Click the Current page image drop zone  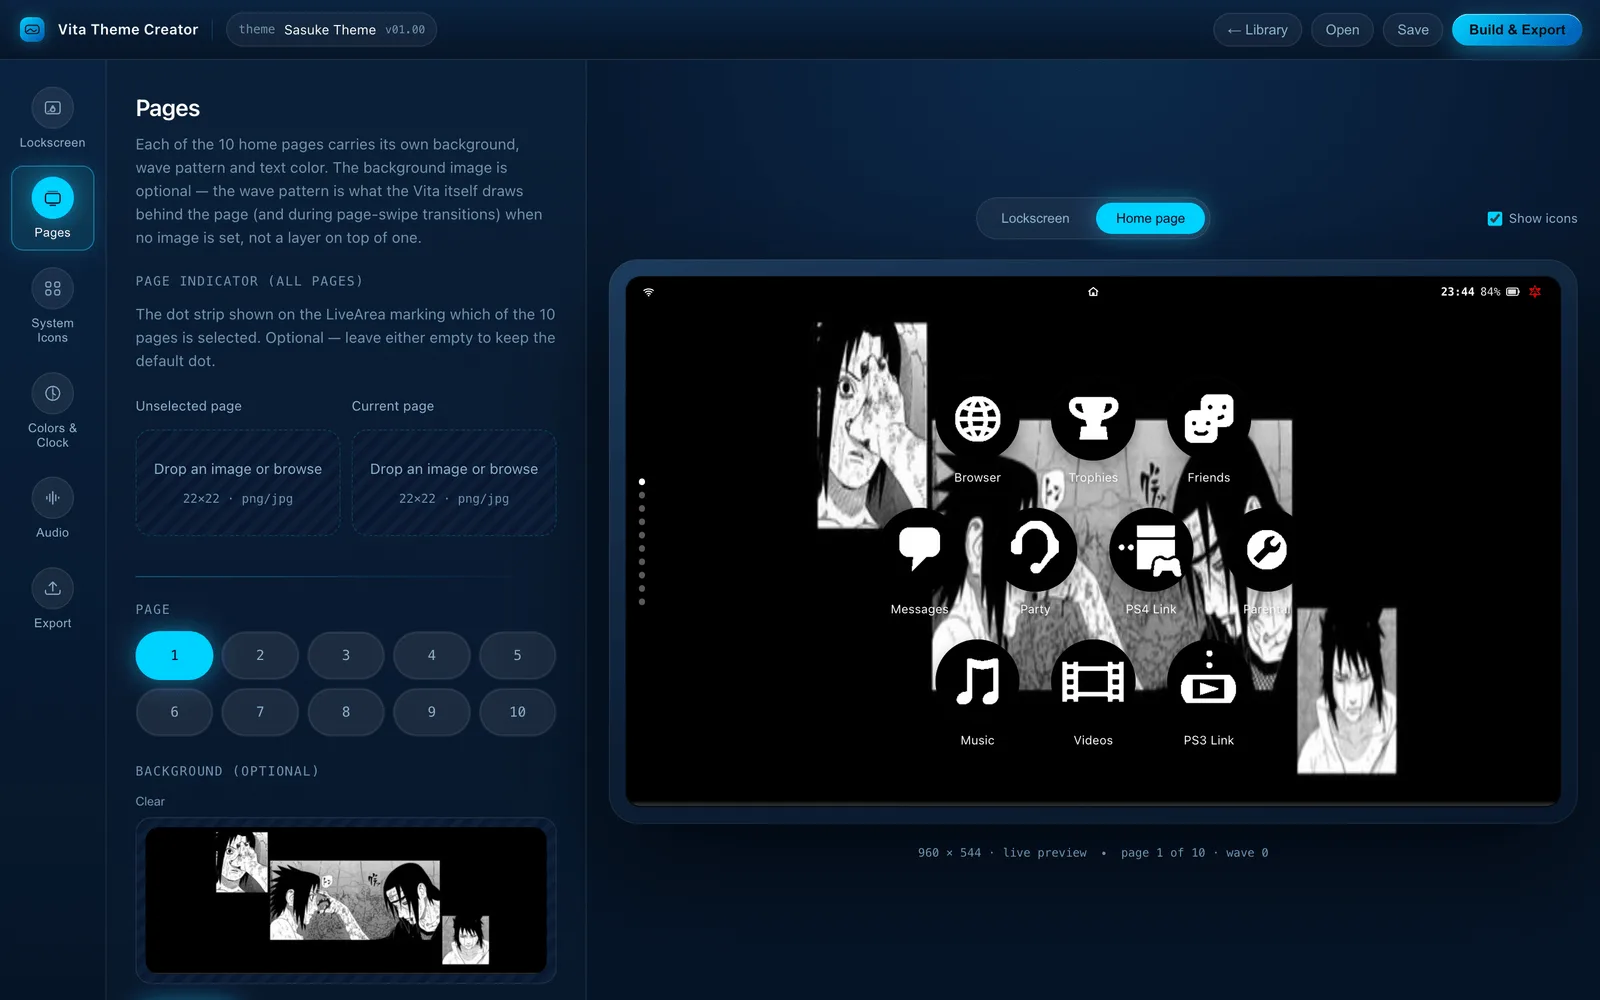(454, 483)
